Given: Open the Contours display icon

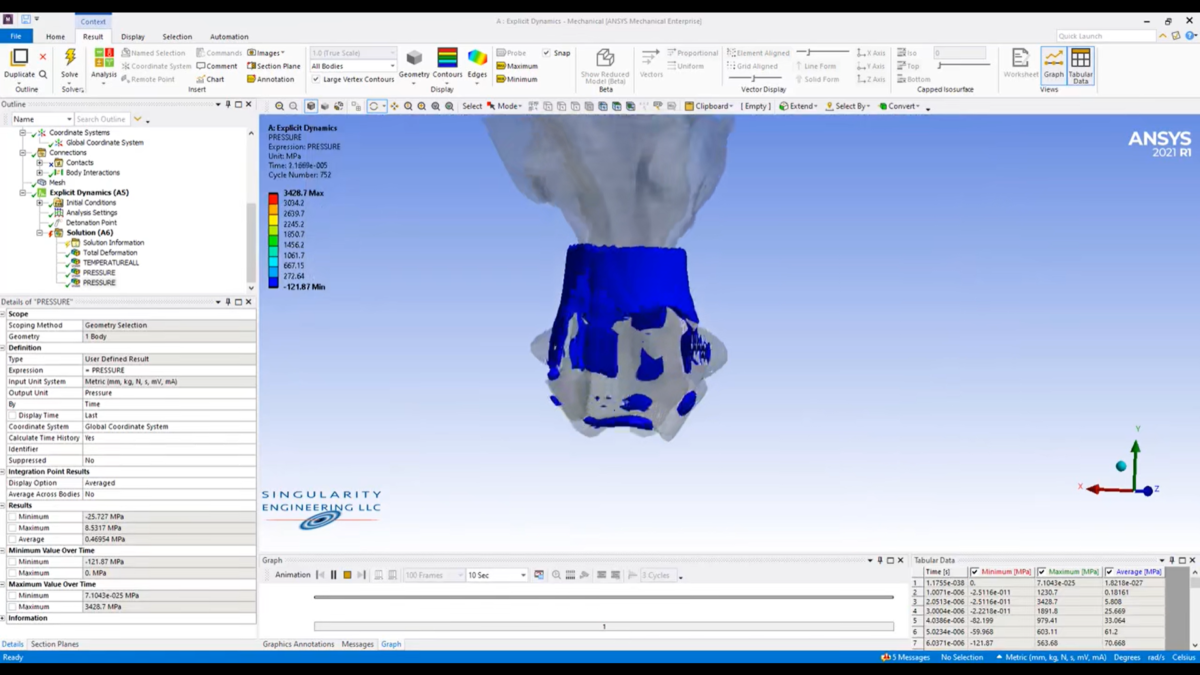Looking at the screenshot, I should [x=447, y=58].
